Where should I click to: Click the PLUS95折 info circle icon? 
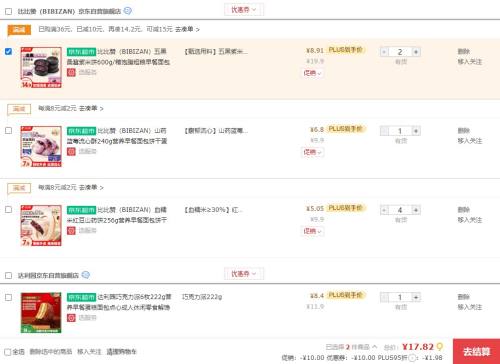click(x=412, y=358)
